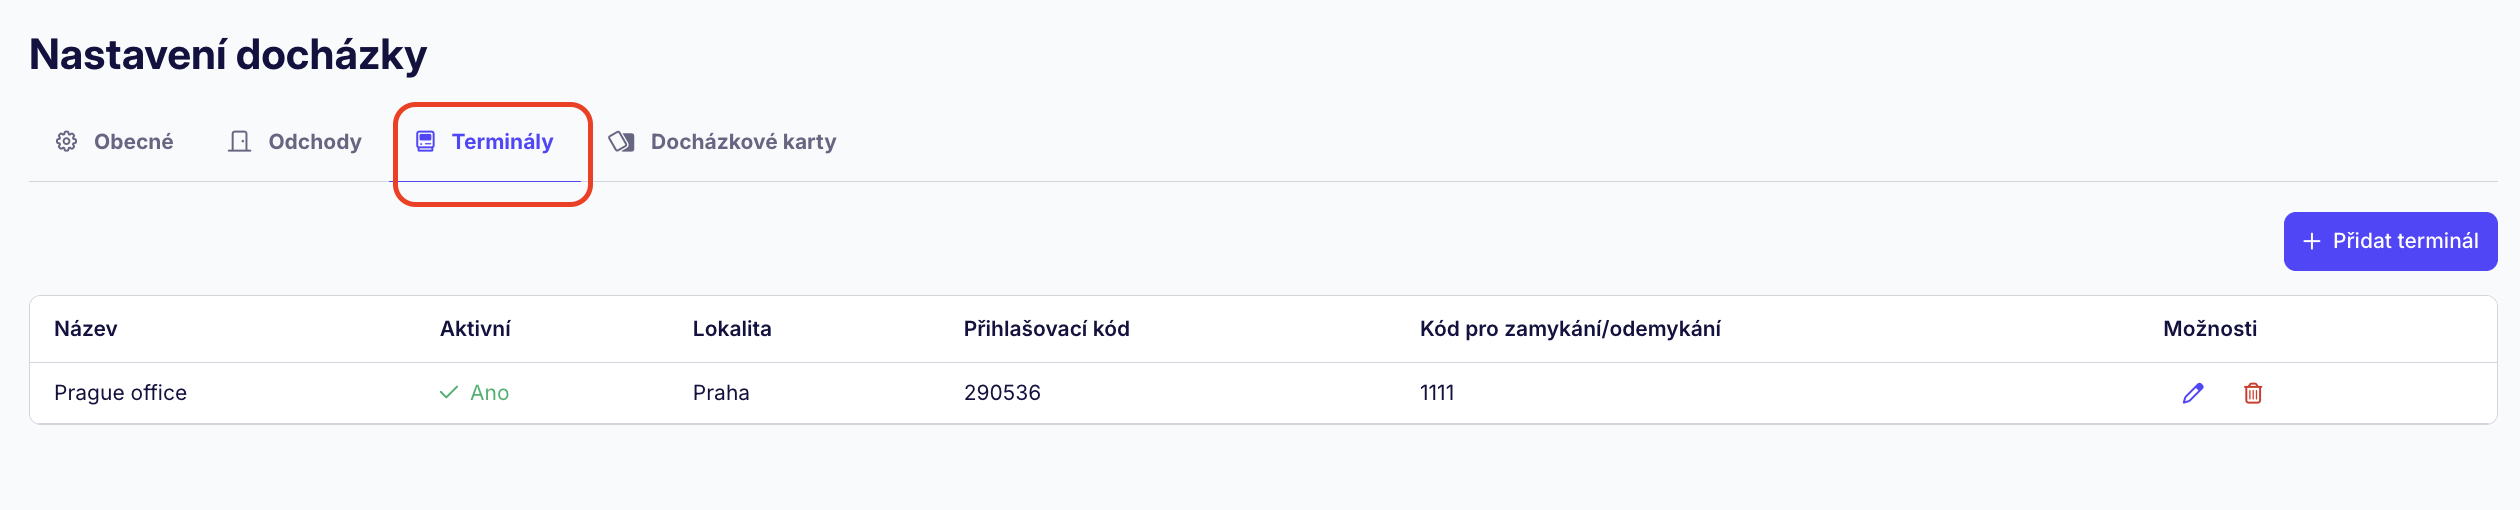Click the Název column header
This screenshot has width=2520, height=510.
click(x=86, y=329)
